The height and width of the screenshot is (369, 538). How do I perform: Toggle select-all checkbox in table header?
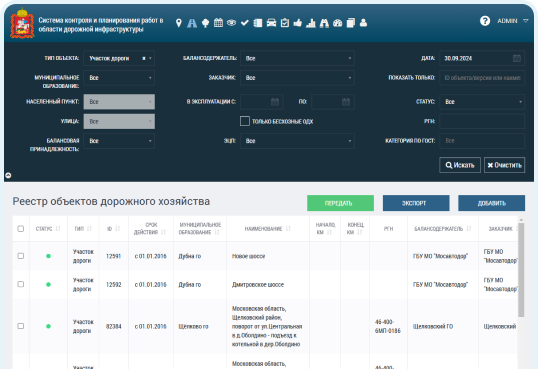(x=21, y=229)
